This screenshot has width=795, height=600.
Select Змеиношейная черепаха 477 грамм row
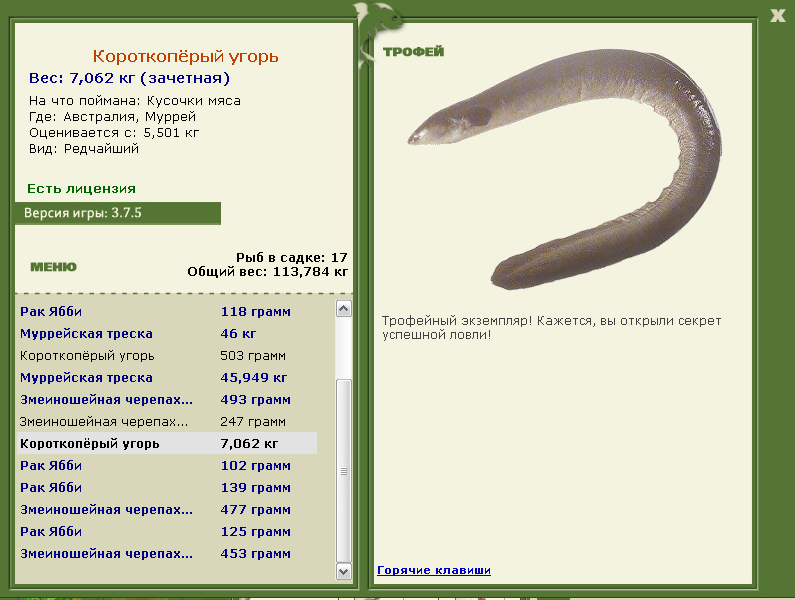167,510
